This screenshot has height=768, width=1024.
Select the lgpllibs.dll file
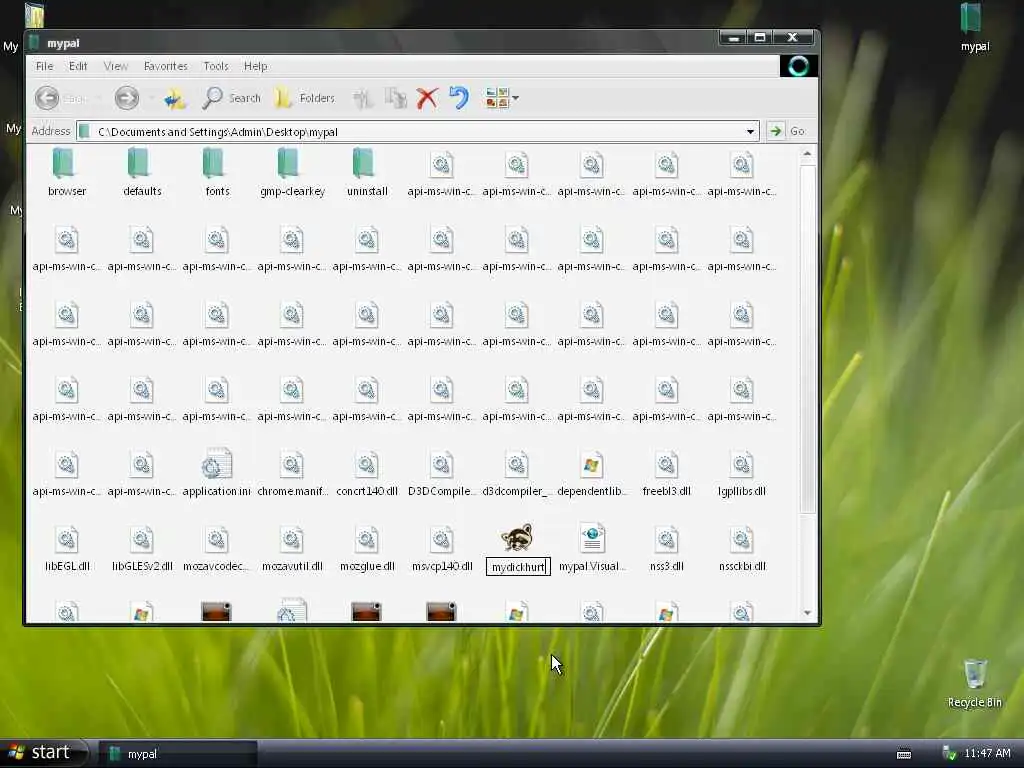click(742, 473)
